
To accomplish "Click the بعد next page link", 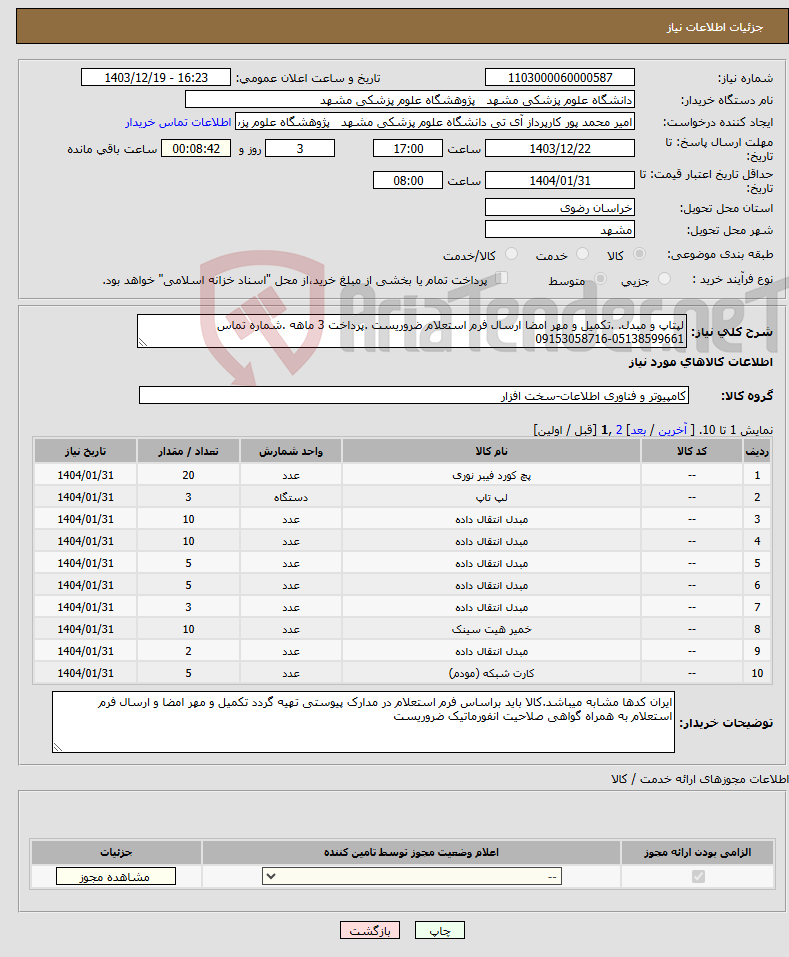I will tap(638, 430).
